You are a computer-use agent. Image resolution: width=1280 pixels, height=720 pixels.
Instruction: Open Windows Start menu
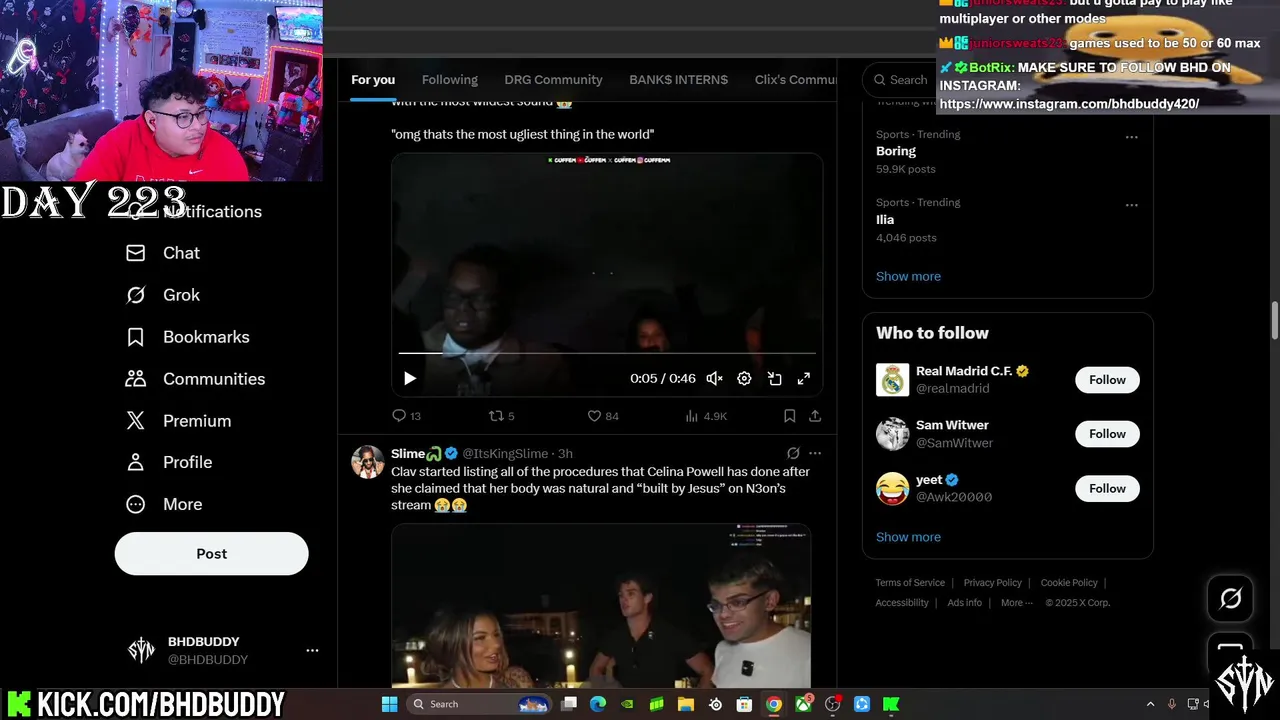click(x=389, y=704)
